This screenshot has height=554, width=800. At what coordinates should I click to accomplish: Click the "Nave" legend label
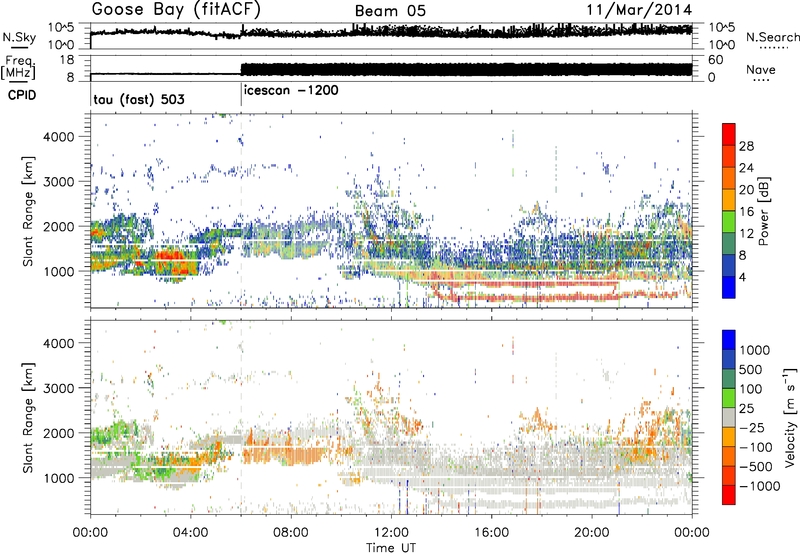761,70
